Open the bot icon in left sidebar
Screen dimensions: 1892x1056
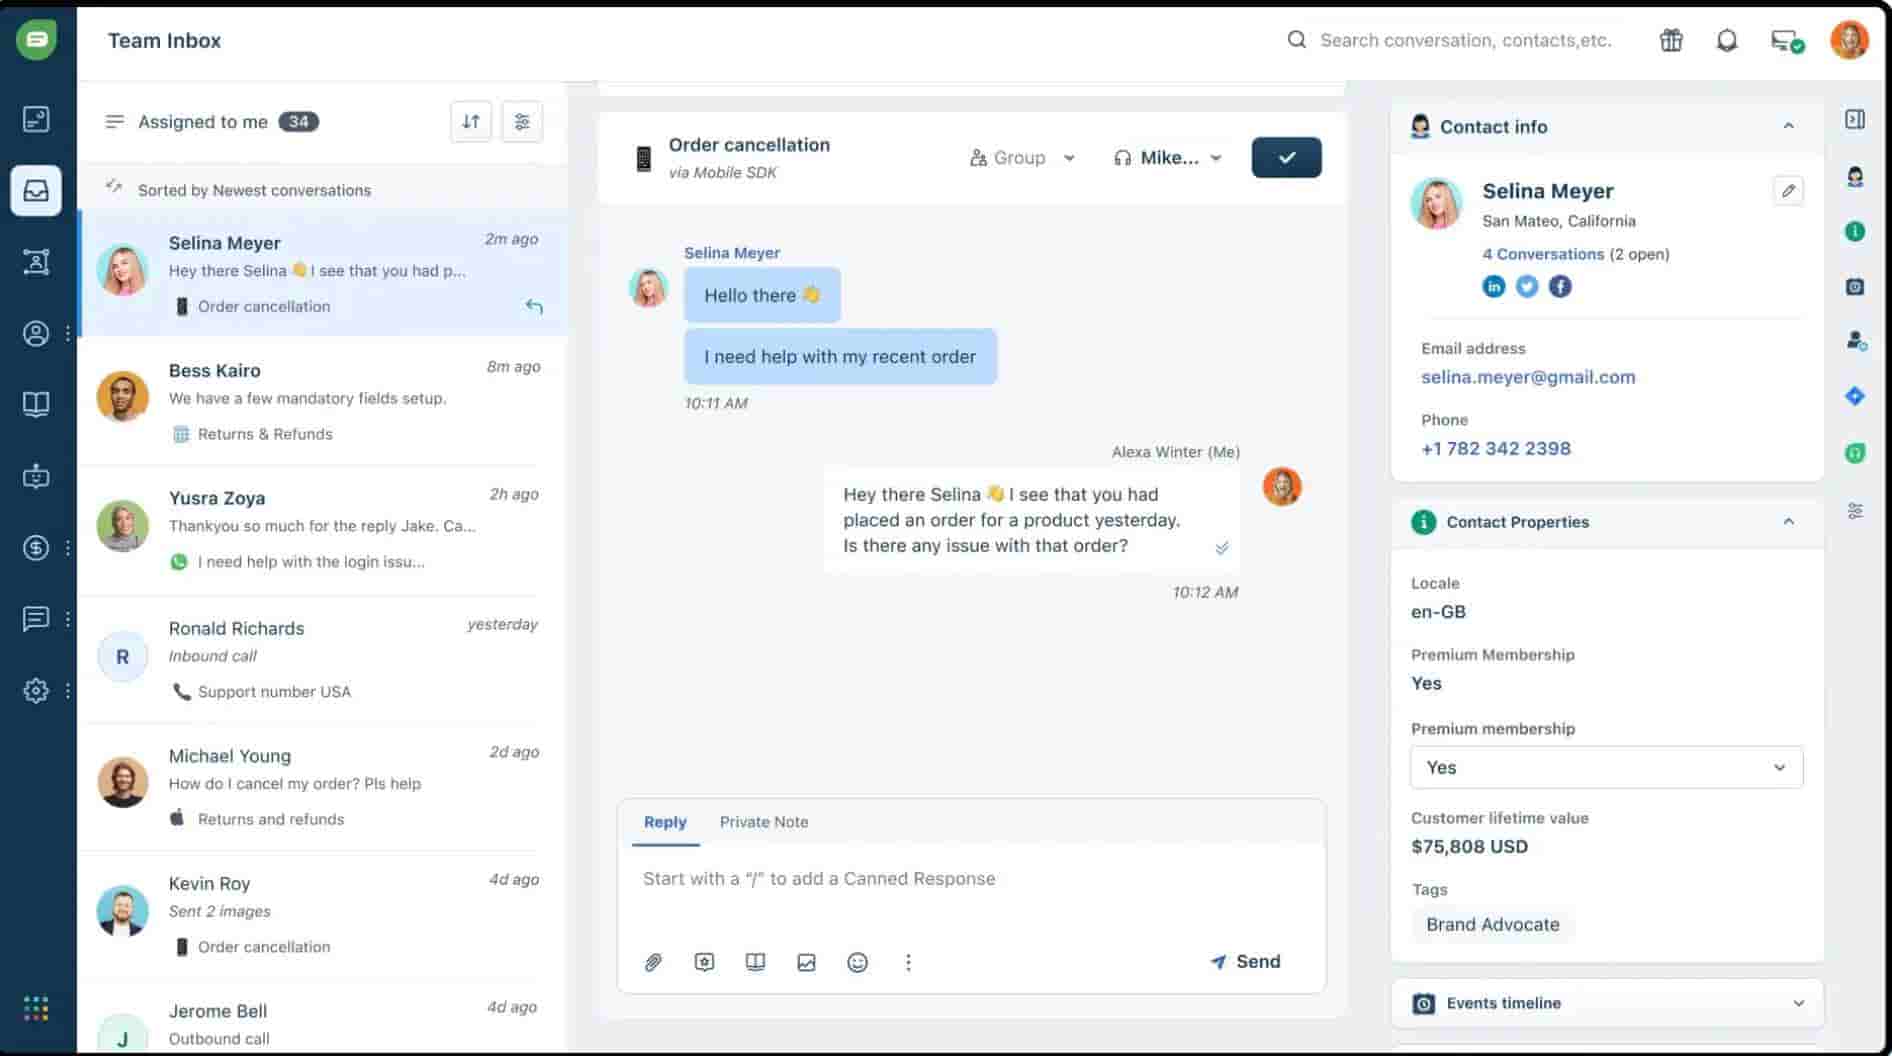tap(36, 476)
